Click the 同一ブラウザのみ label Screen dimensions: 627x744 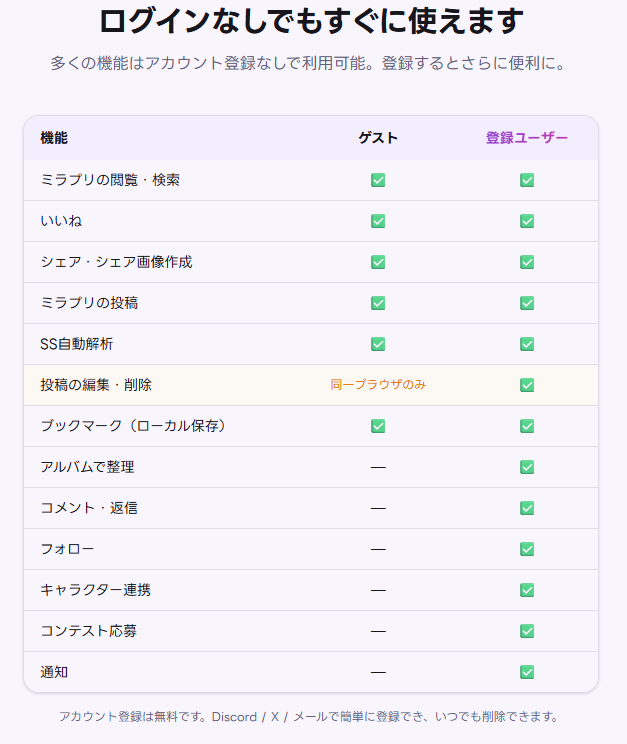pyautogui.click(x=378, y=385)
